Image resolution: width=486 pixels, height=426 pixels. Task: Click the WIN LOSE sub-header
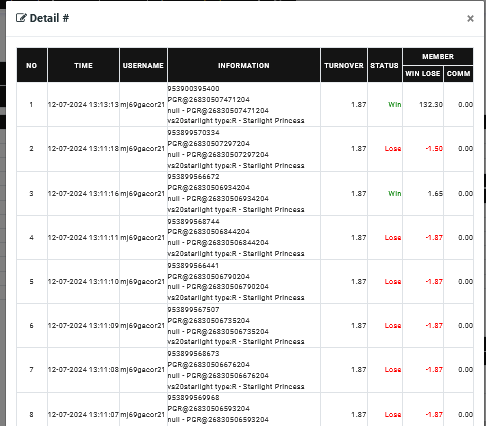423,74
